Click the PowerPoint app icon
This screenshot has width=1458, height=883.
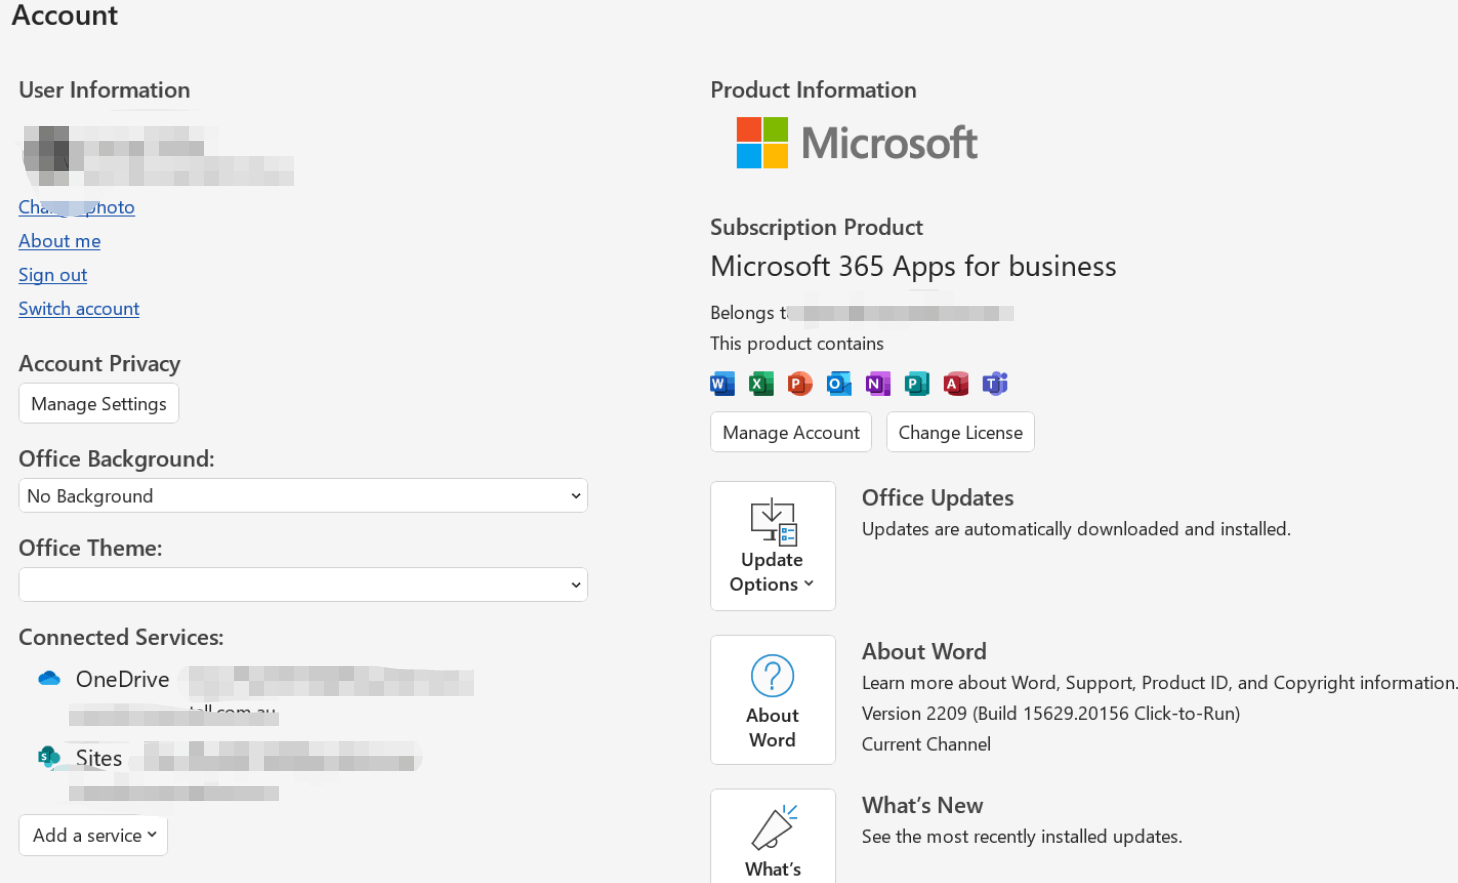(800, 384)
